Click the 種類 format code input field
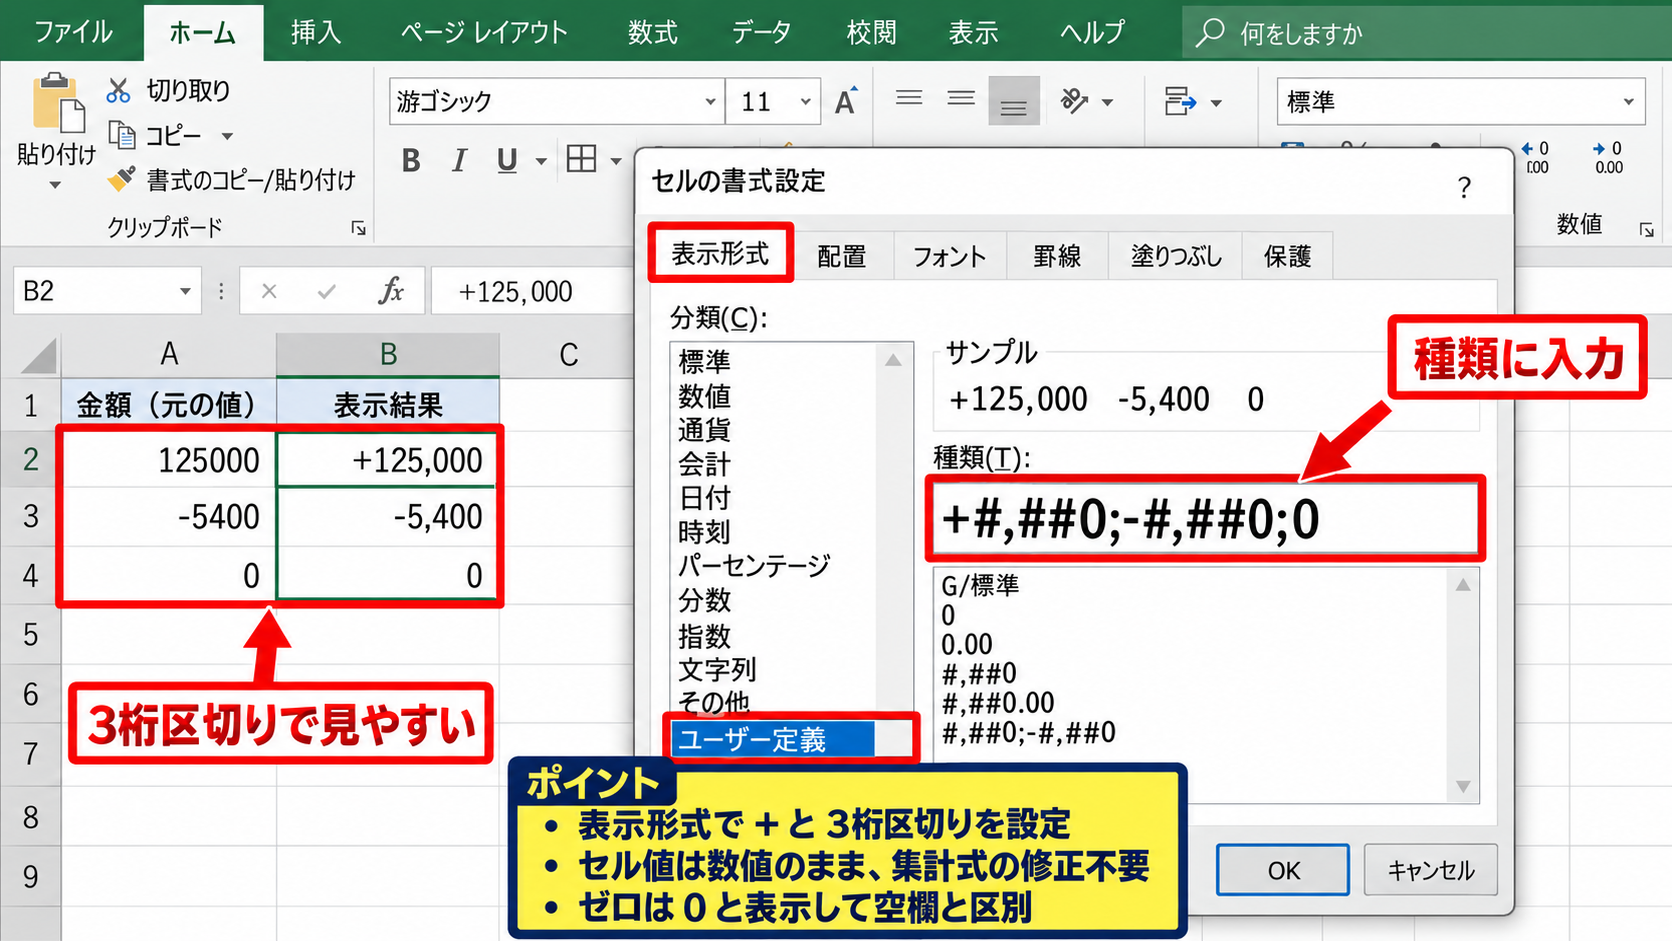1672x941 pixels. pyautogui.click(x=1205, y=519)
